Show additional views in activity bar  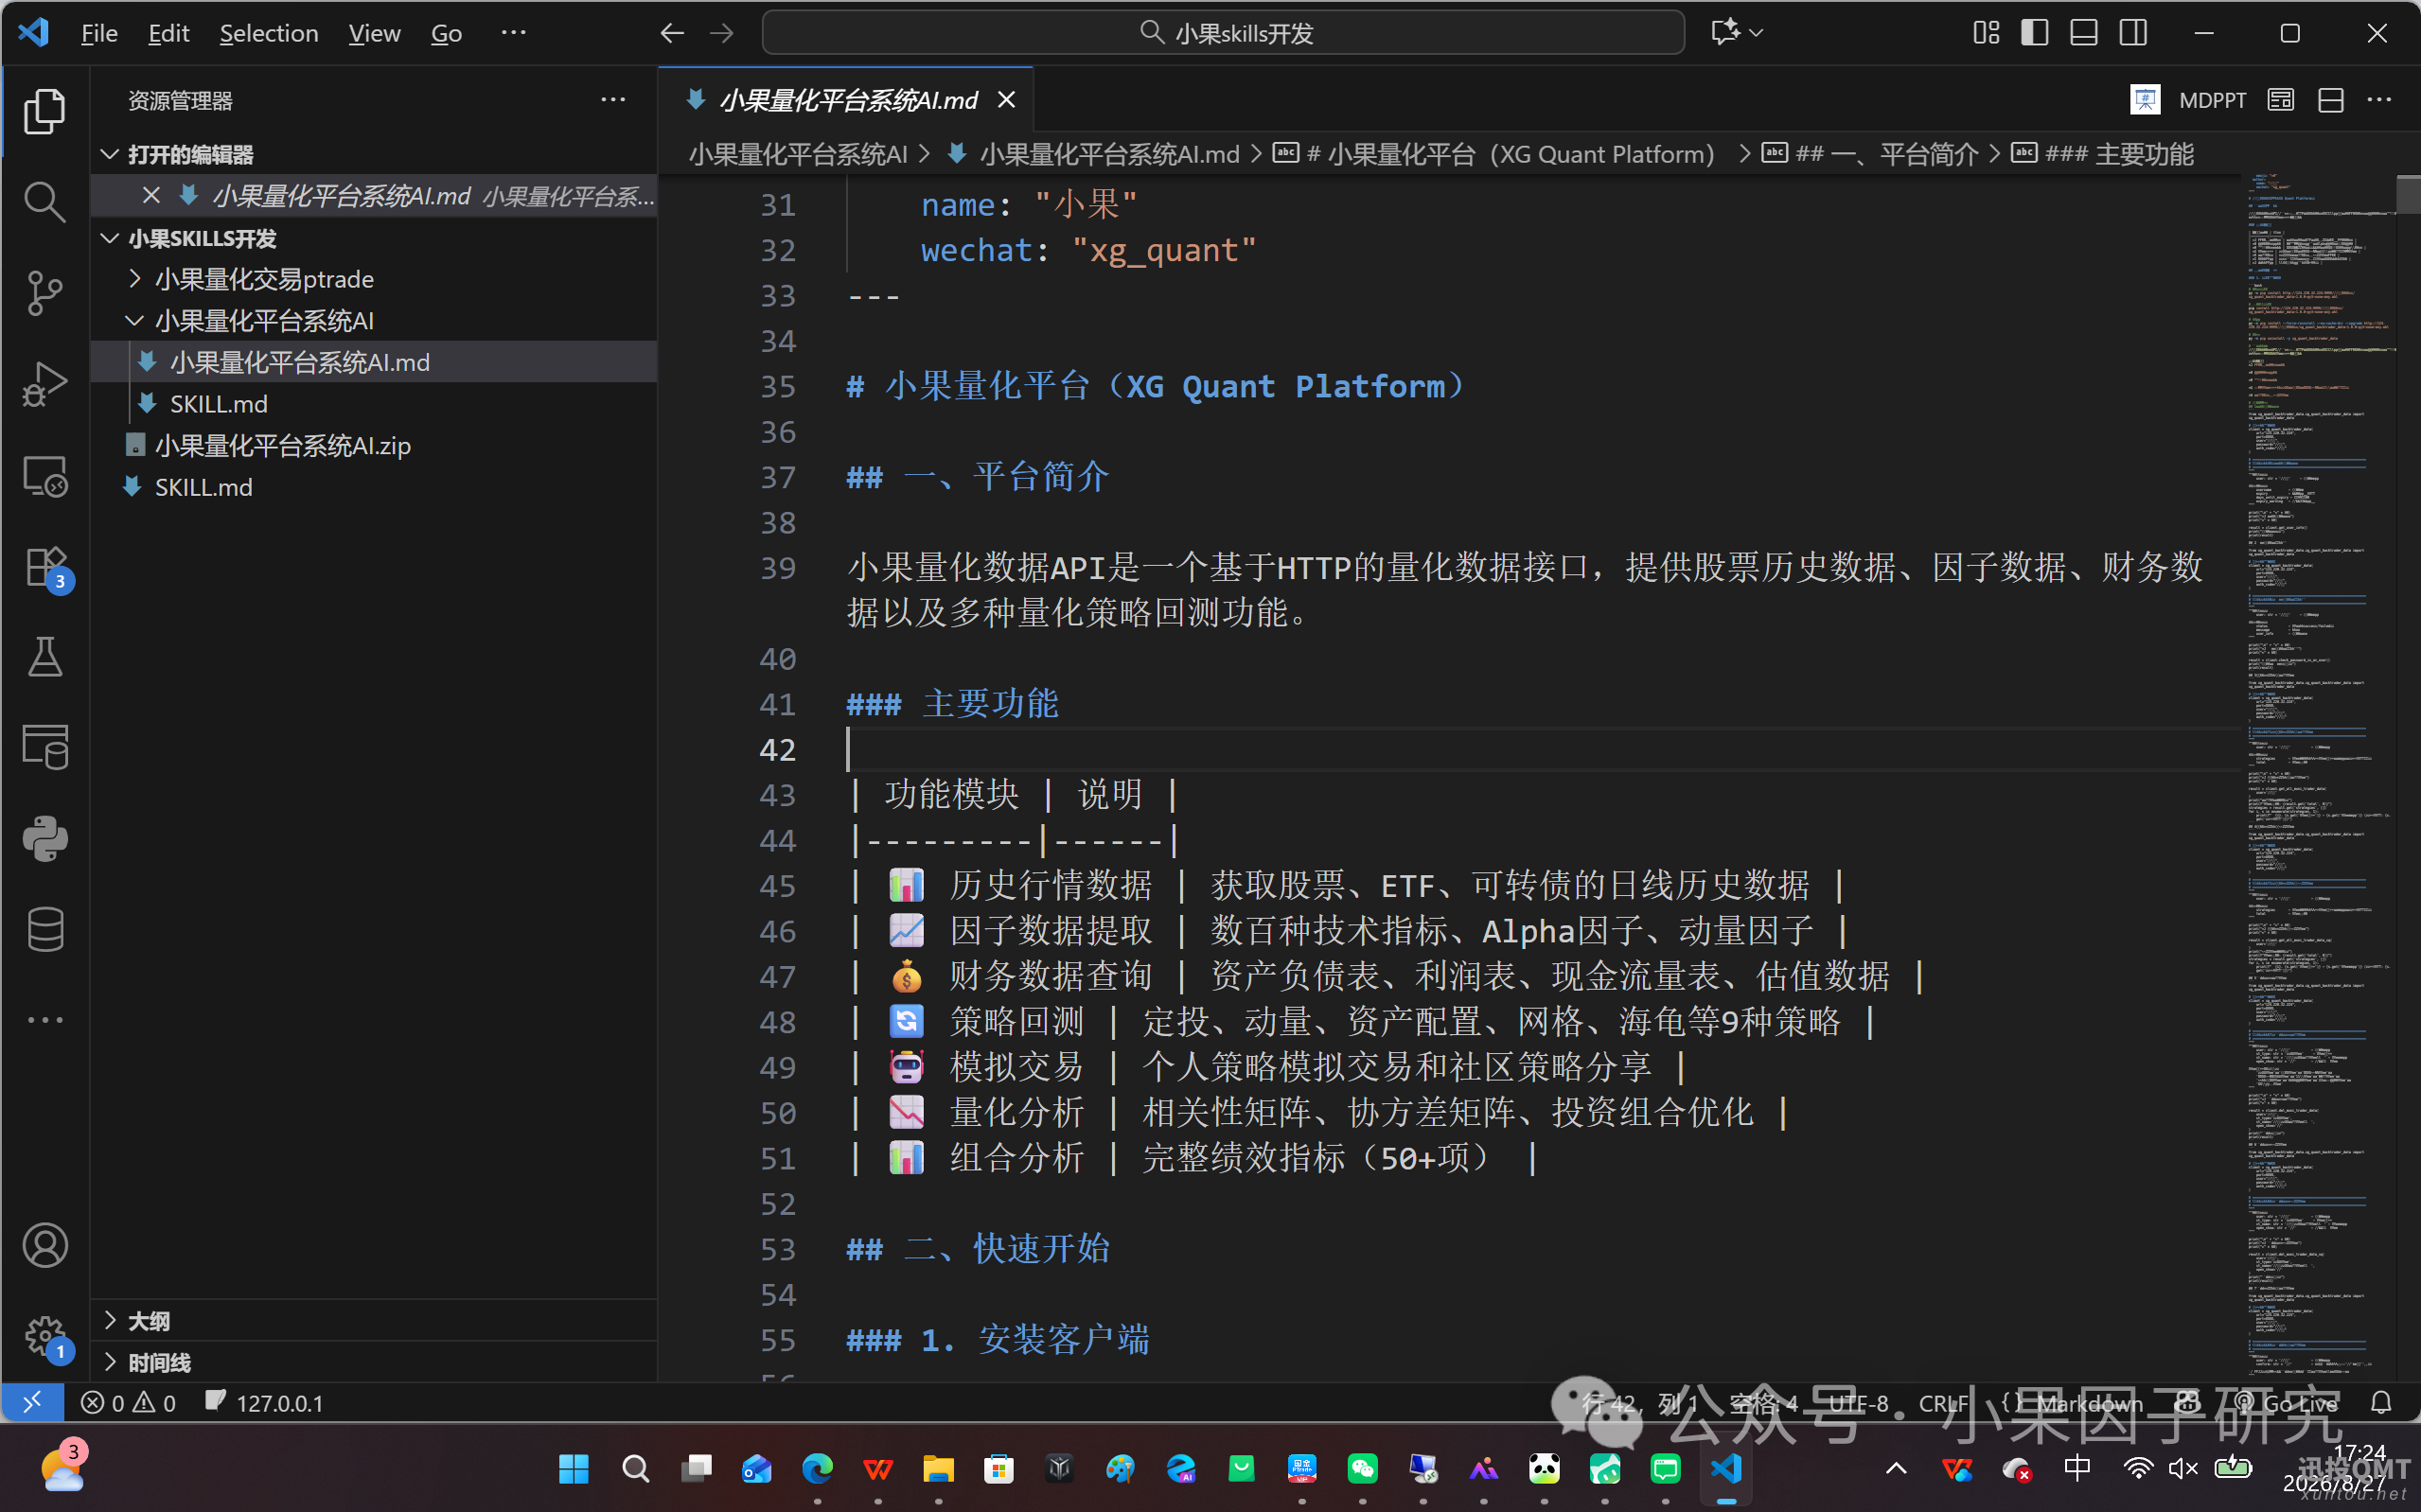44,1020
